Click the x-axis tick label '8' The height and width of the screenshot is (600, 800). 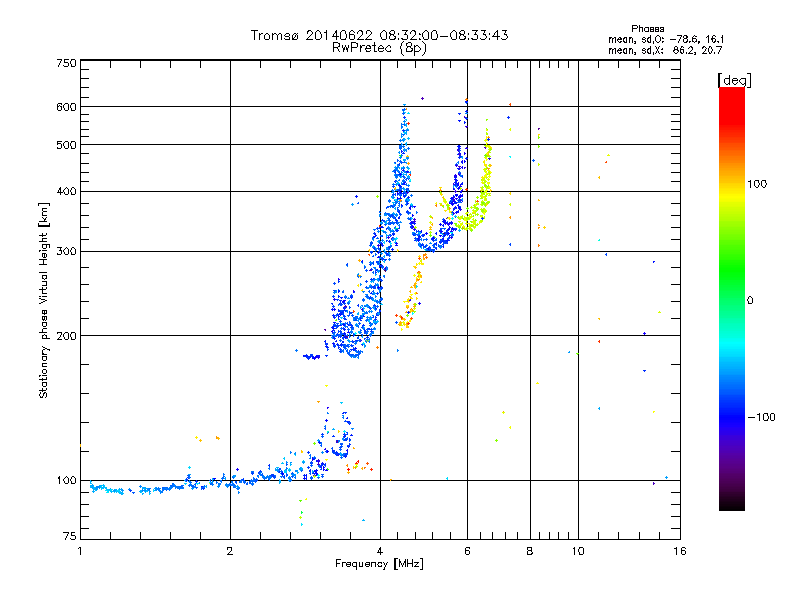click(530, 551)
